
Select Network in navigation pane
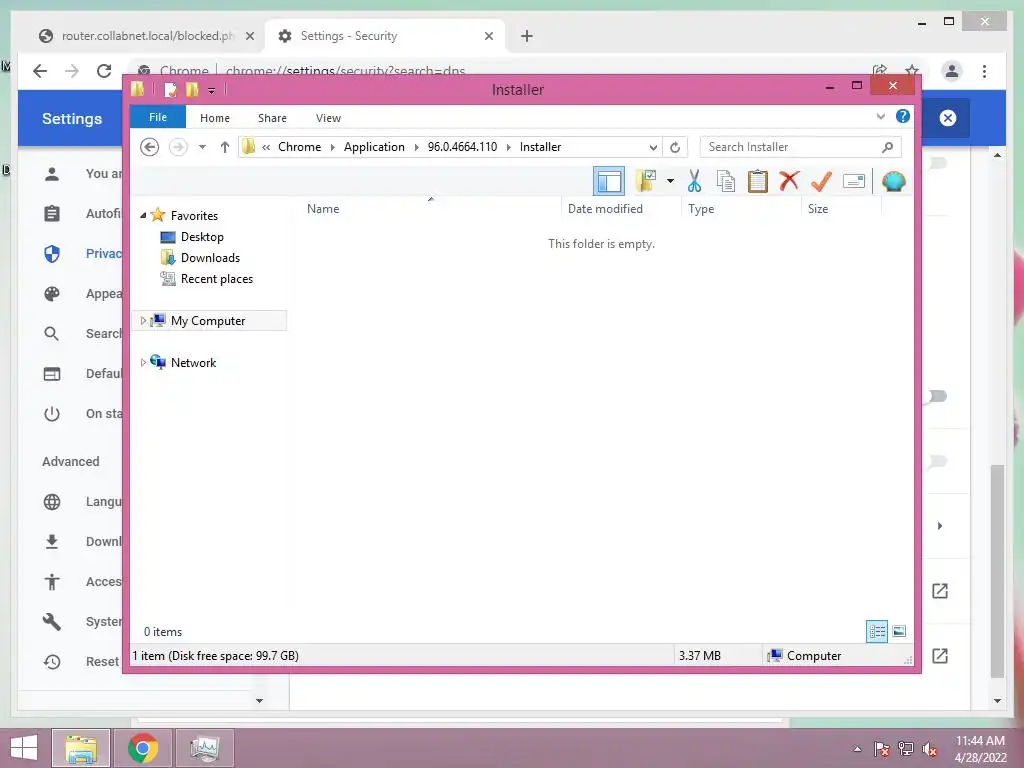[193, 362]
